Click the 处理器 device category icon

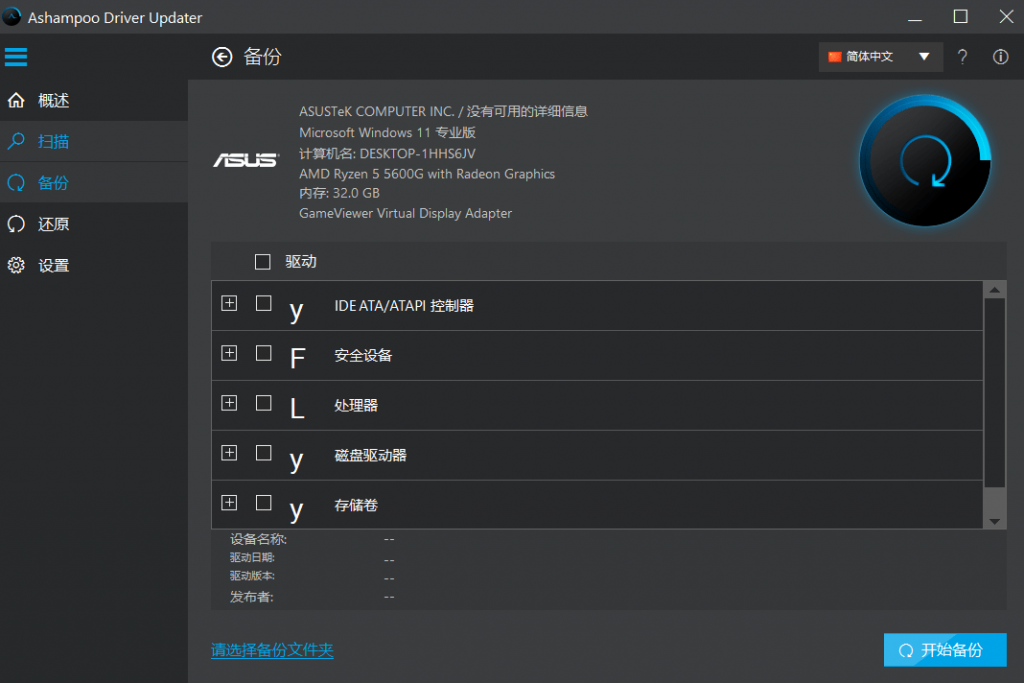tap(296, 407)
